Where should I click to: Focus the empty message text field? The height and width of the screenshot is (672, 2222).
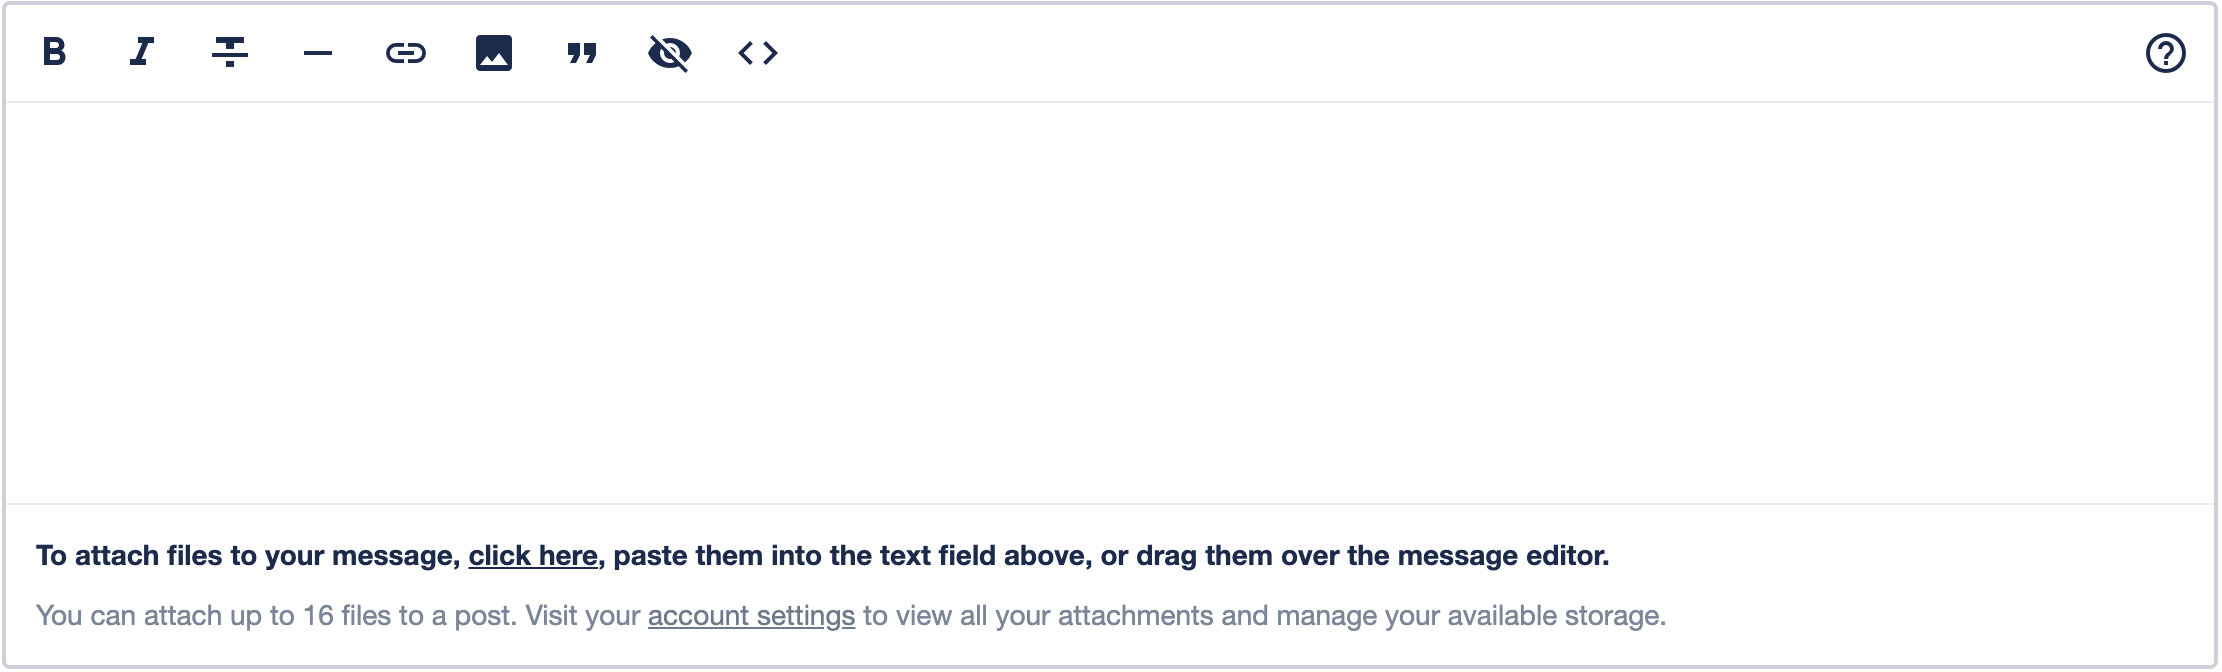point(1110,300)
